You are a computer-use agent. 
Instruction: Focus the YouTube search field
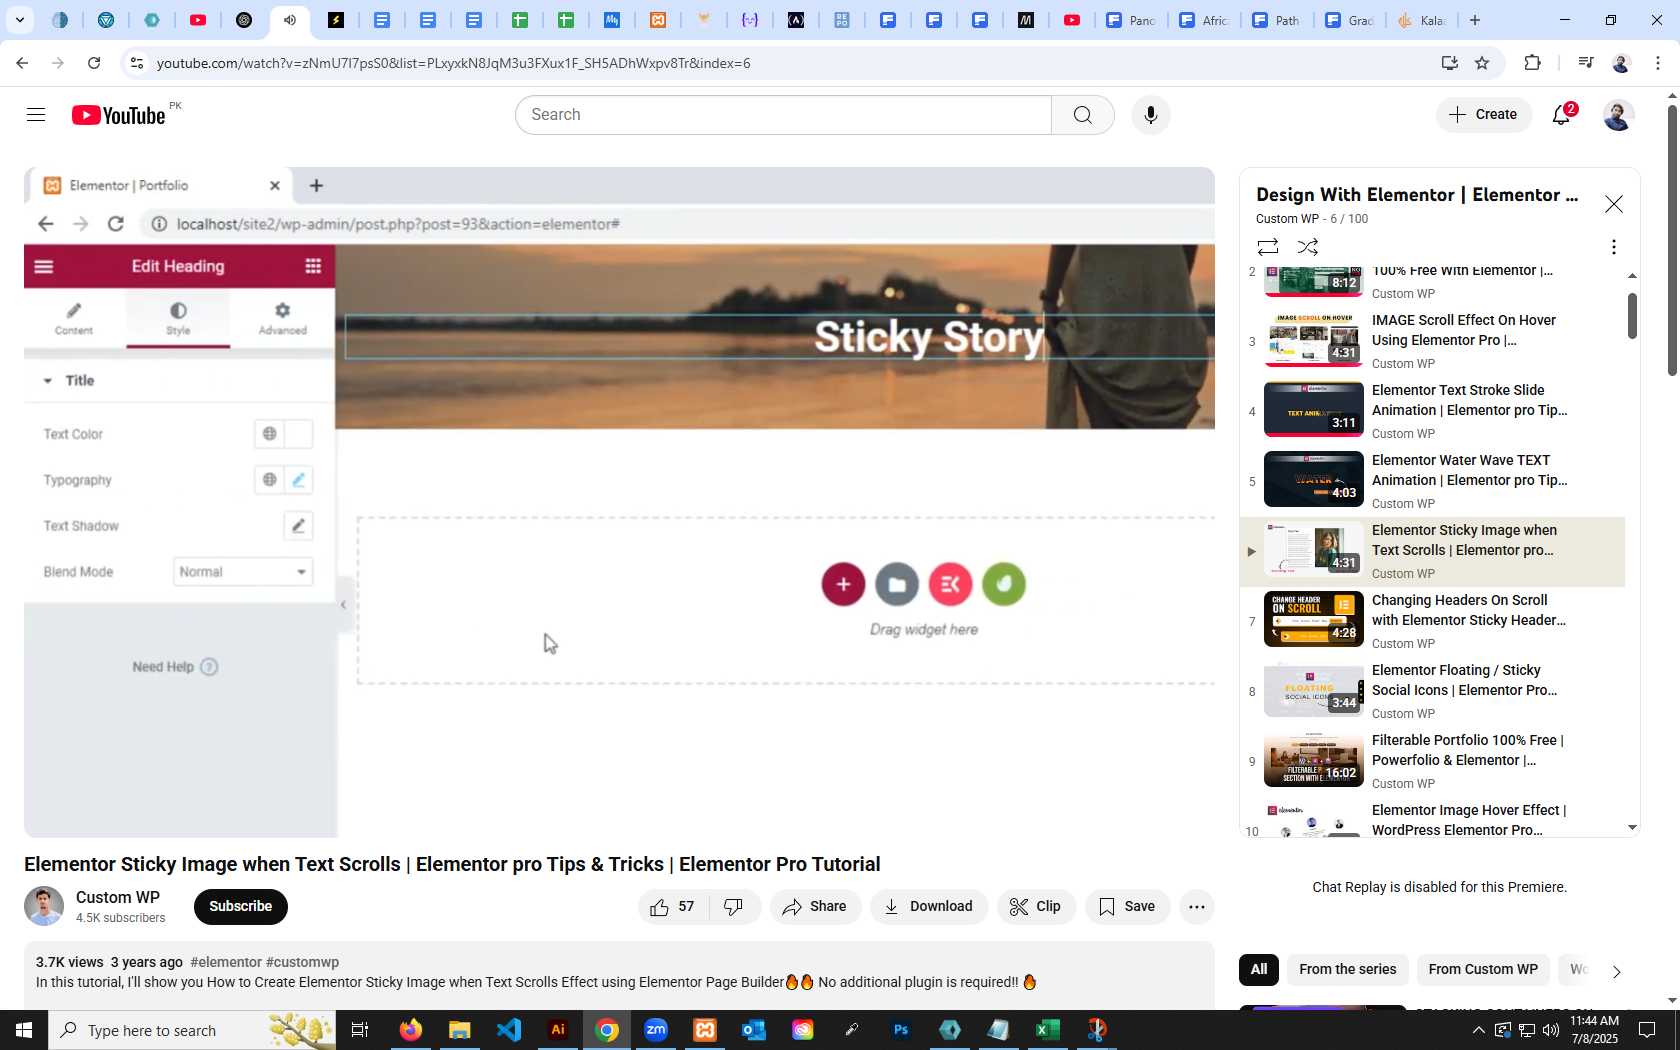783,115
